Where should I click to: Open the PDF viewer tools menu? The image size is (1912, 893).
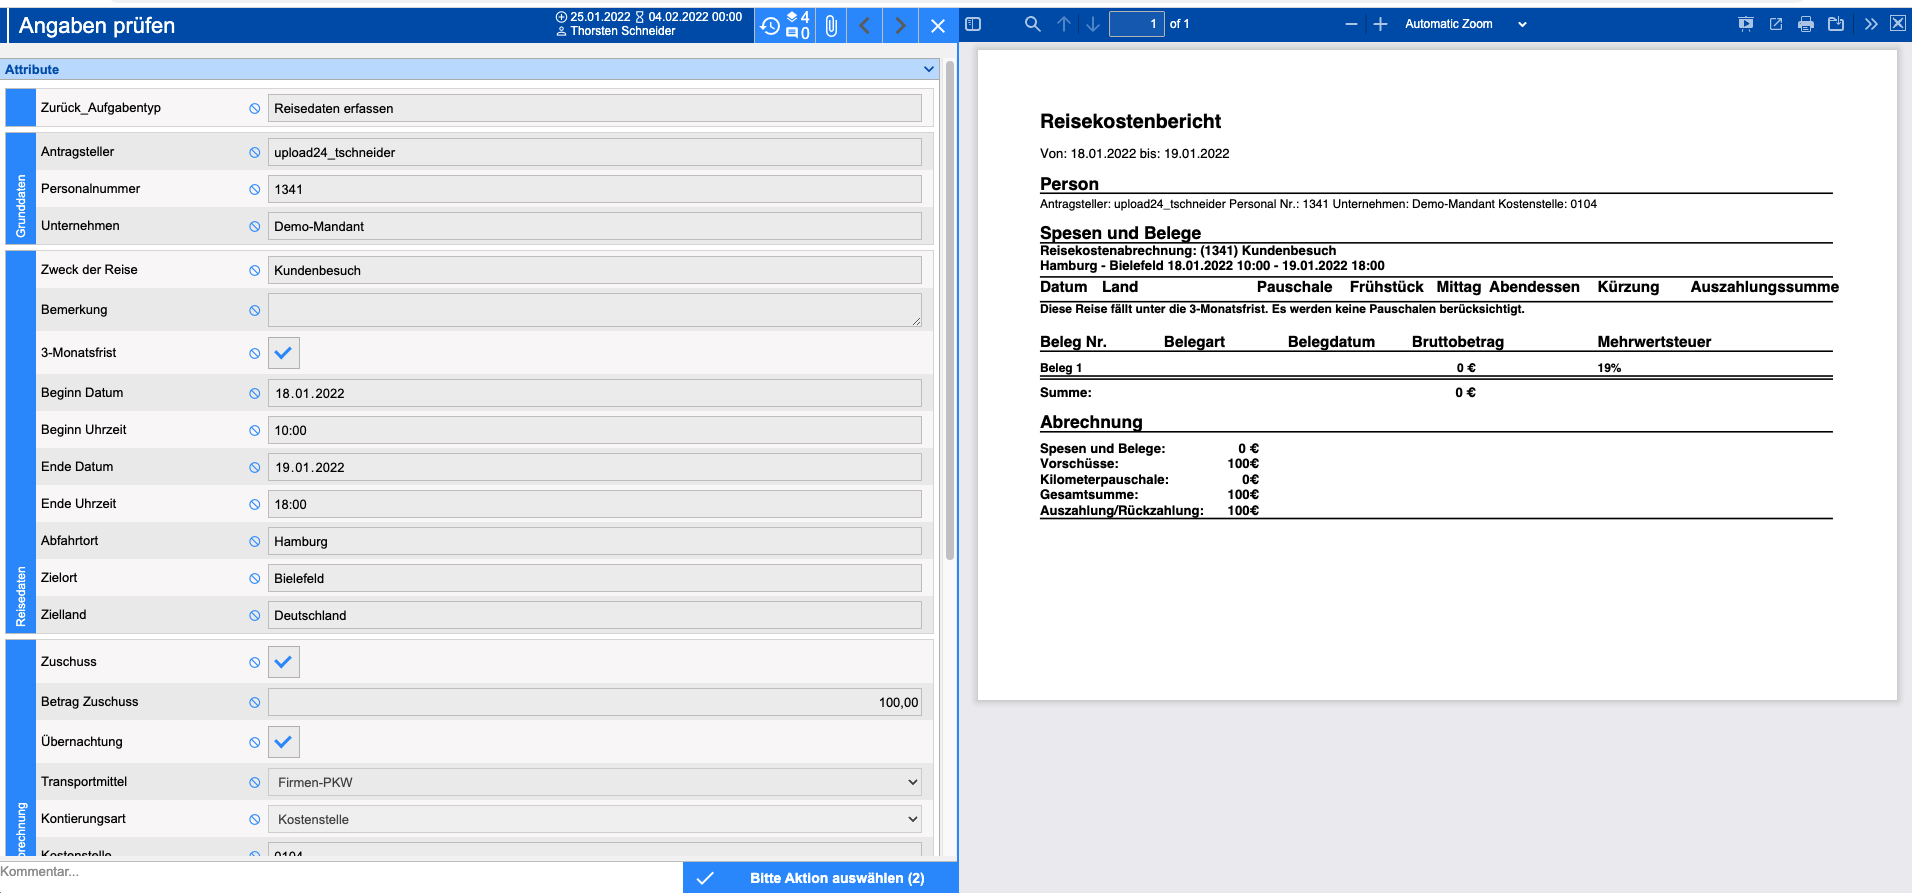click(x=1871, y=24)
